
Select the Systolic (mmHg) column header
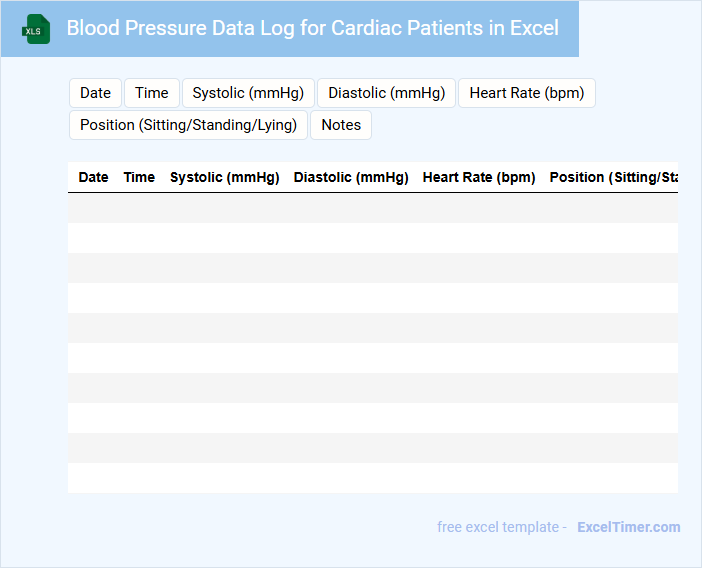click(225, 177)
